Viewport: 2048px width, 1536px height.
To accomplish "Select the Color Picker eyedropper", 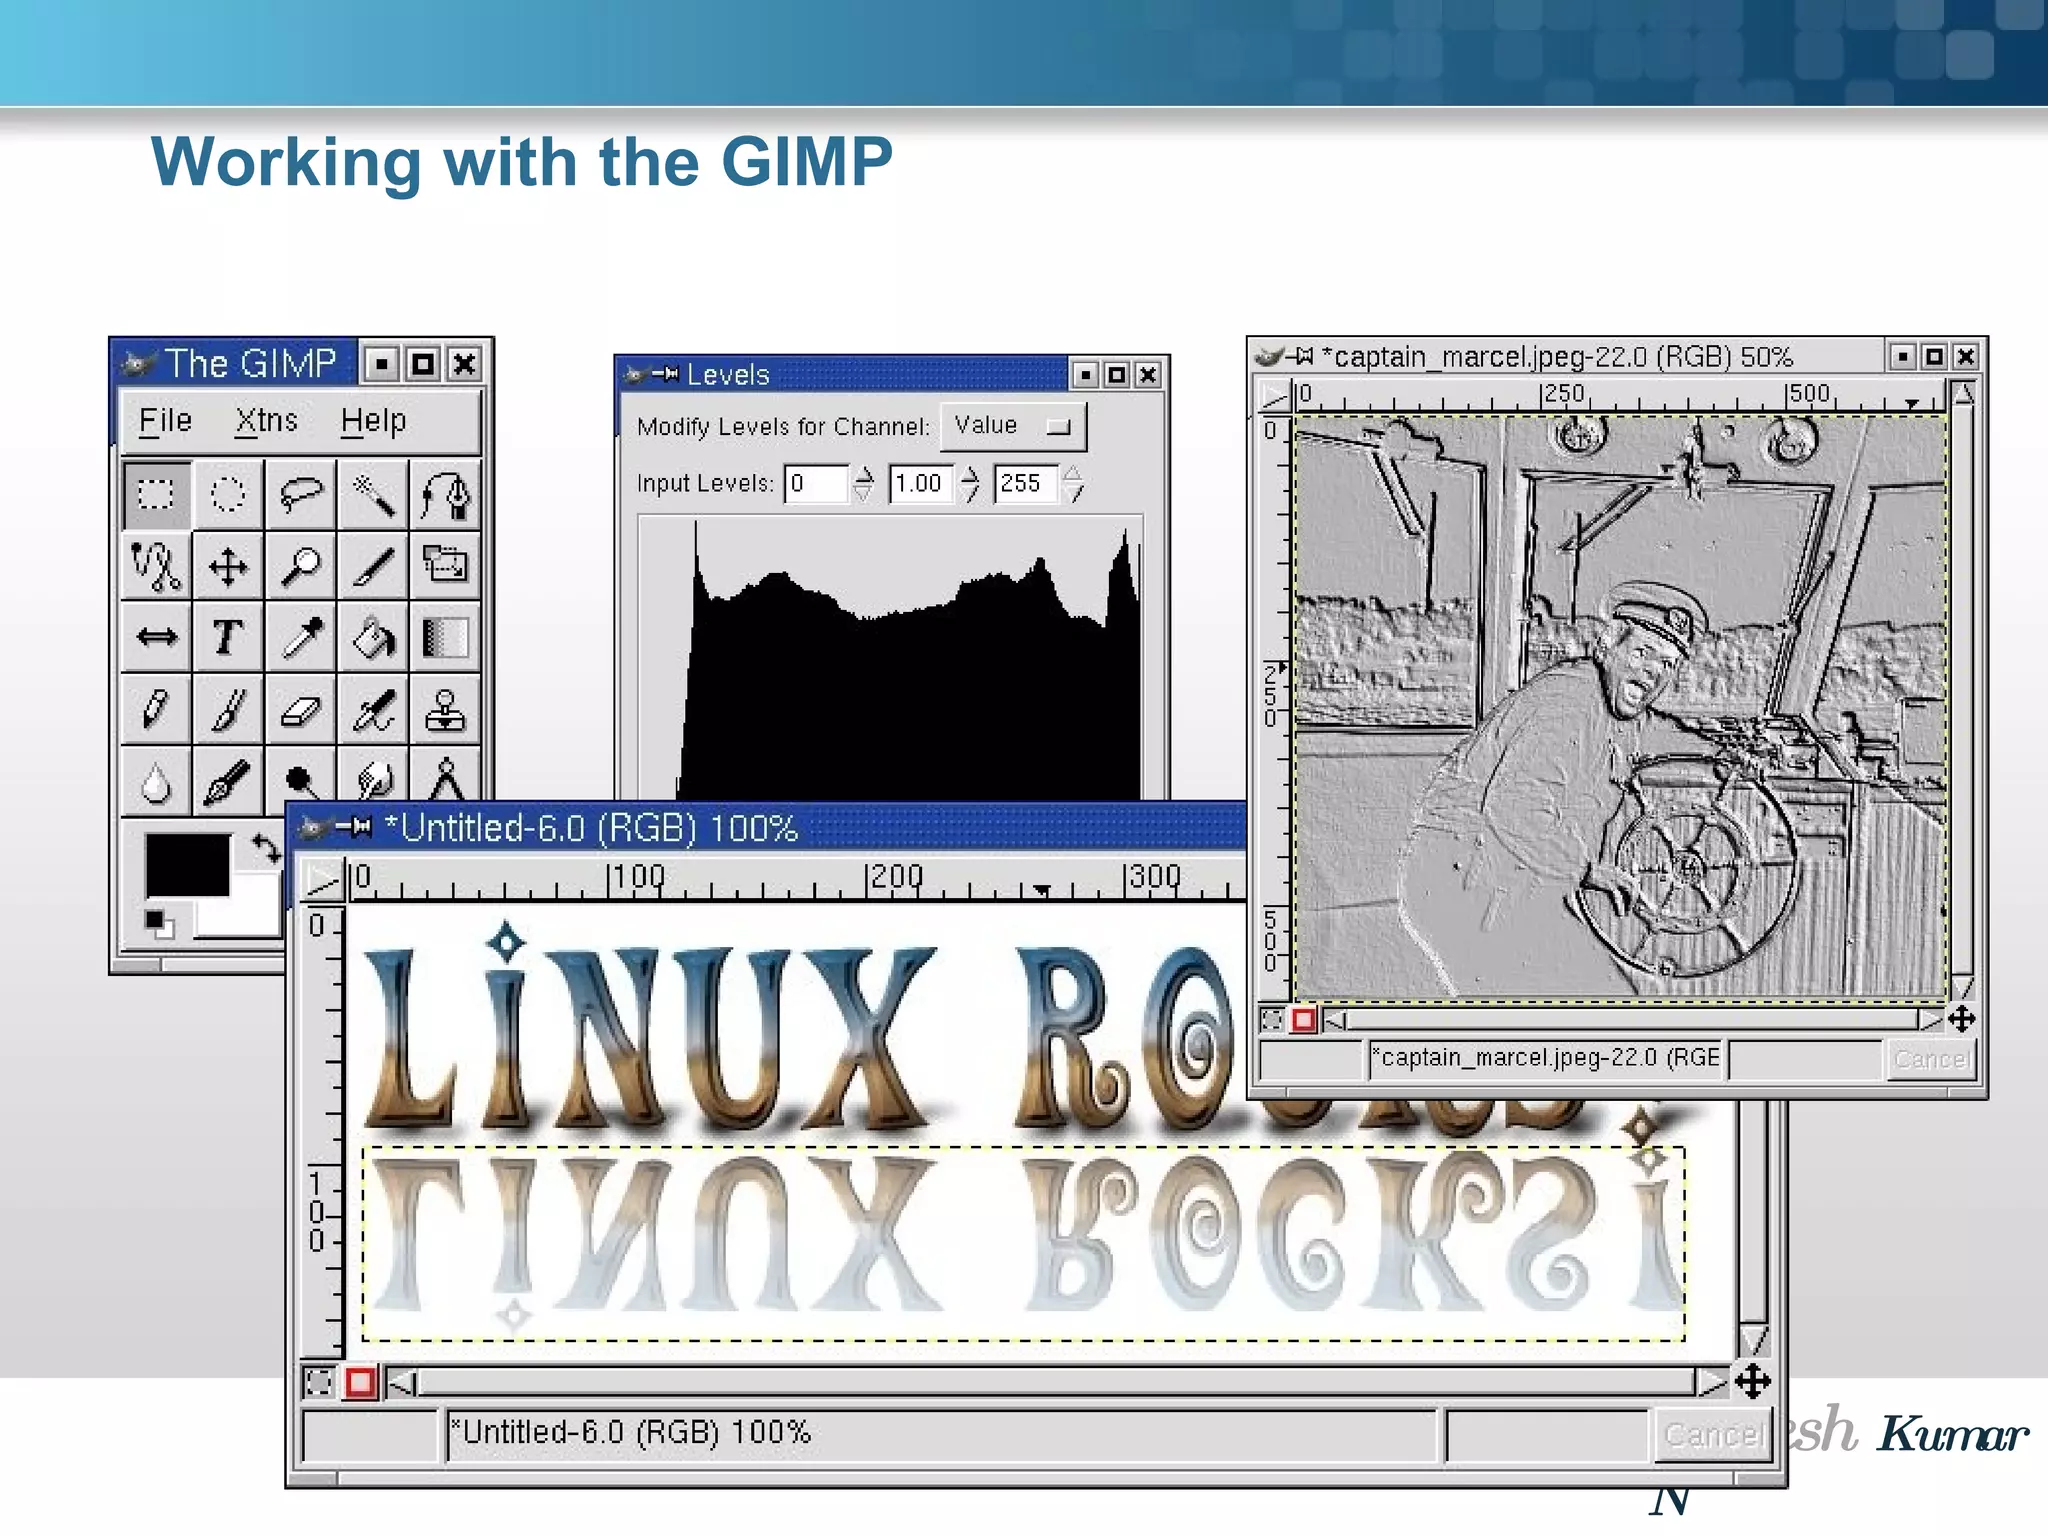I will pyautogui.click(x=300, y=637).
